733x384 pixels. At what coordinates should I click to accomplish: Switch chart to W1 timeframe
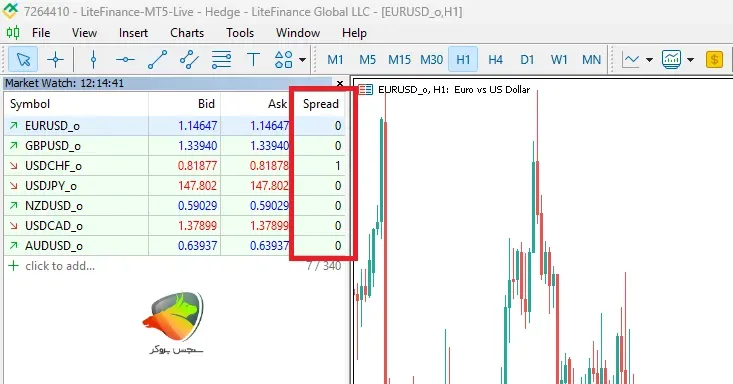559,59
